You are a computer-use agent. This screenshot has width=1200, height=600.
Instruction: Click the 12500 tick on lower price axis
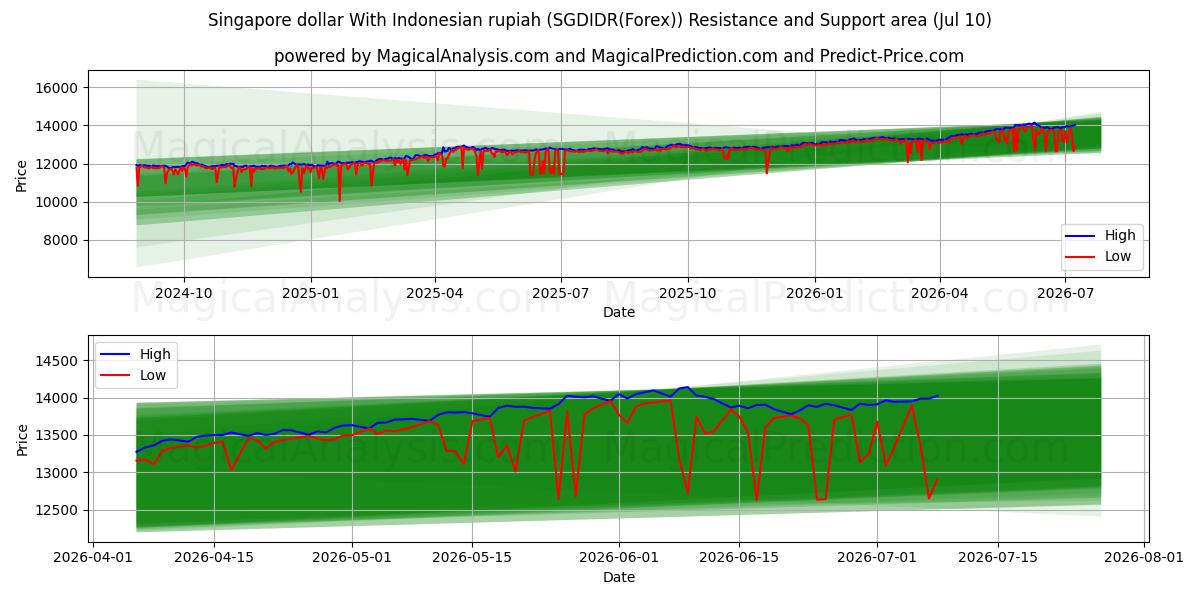[58, 510]
